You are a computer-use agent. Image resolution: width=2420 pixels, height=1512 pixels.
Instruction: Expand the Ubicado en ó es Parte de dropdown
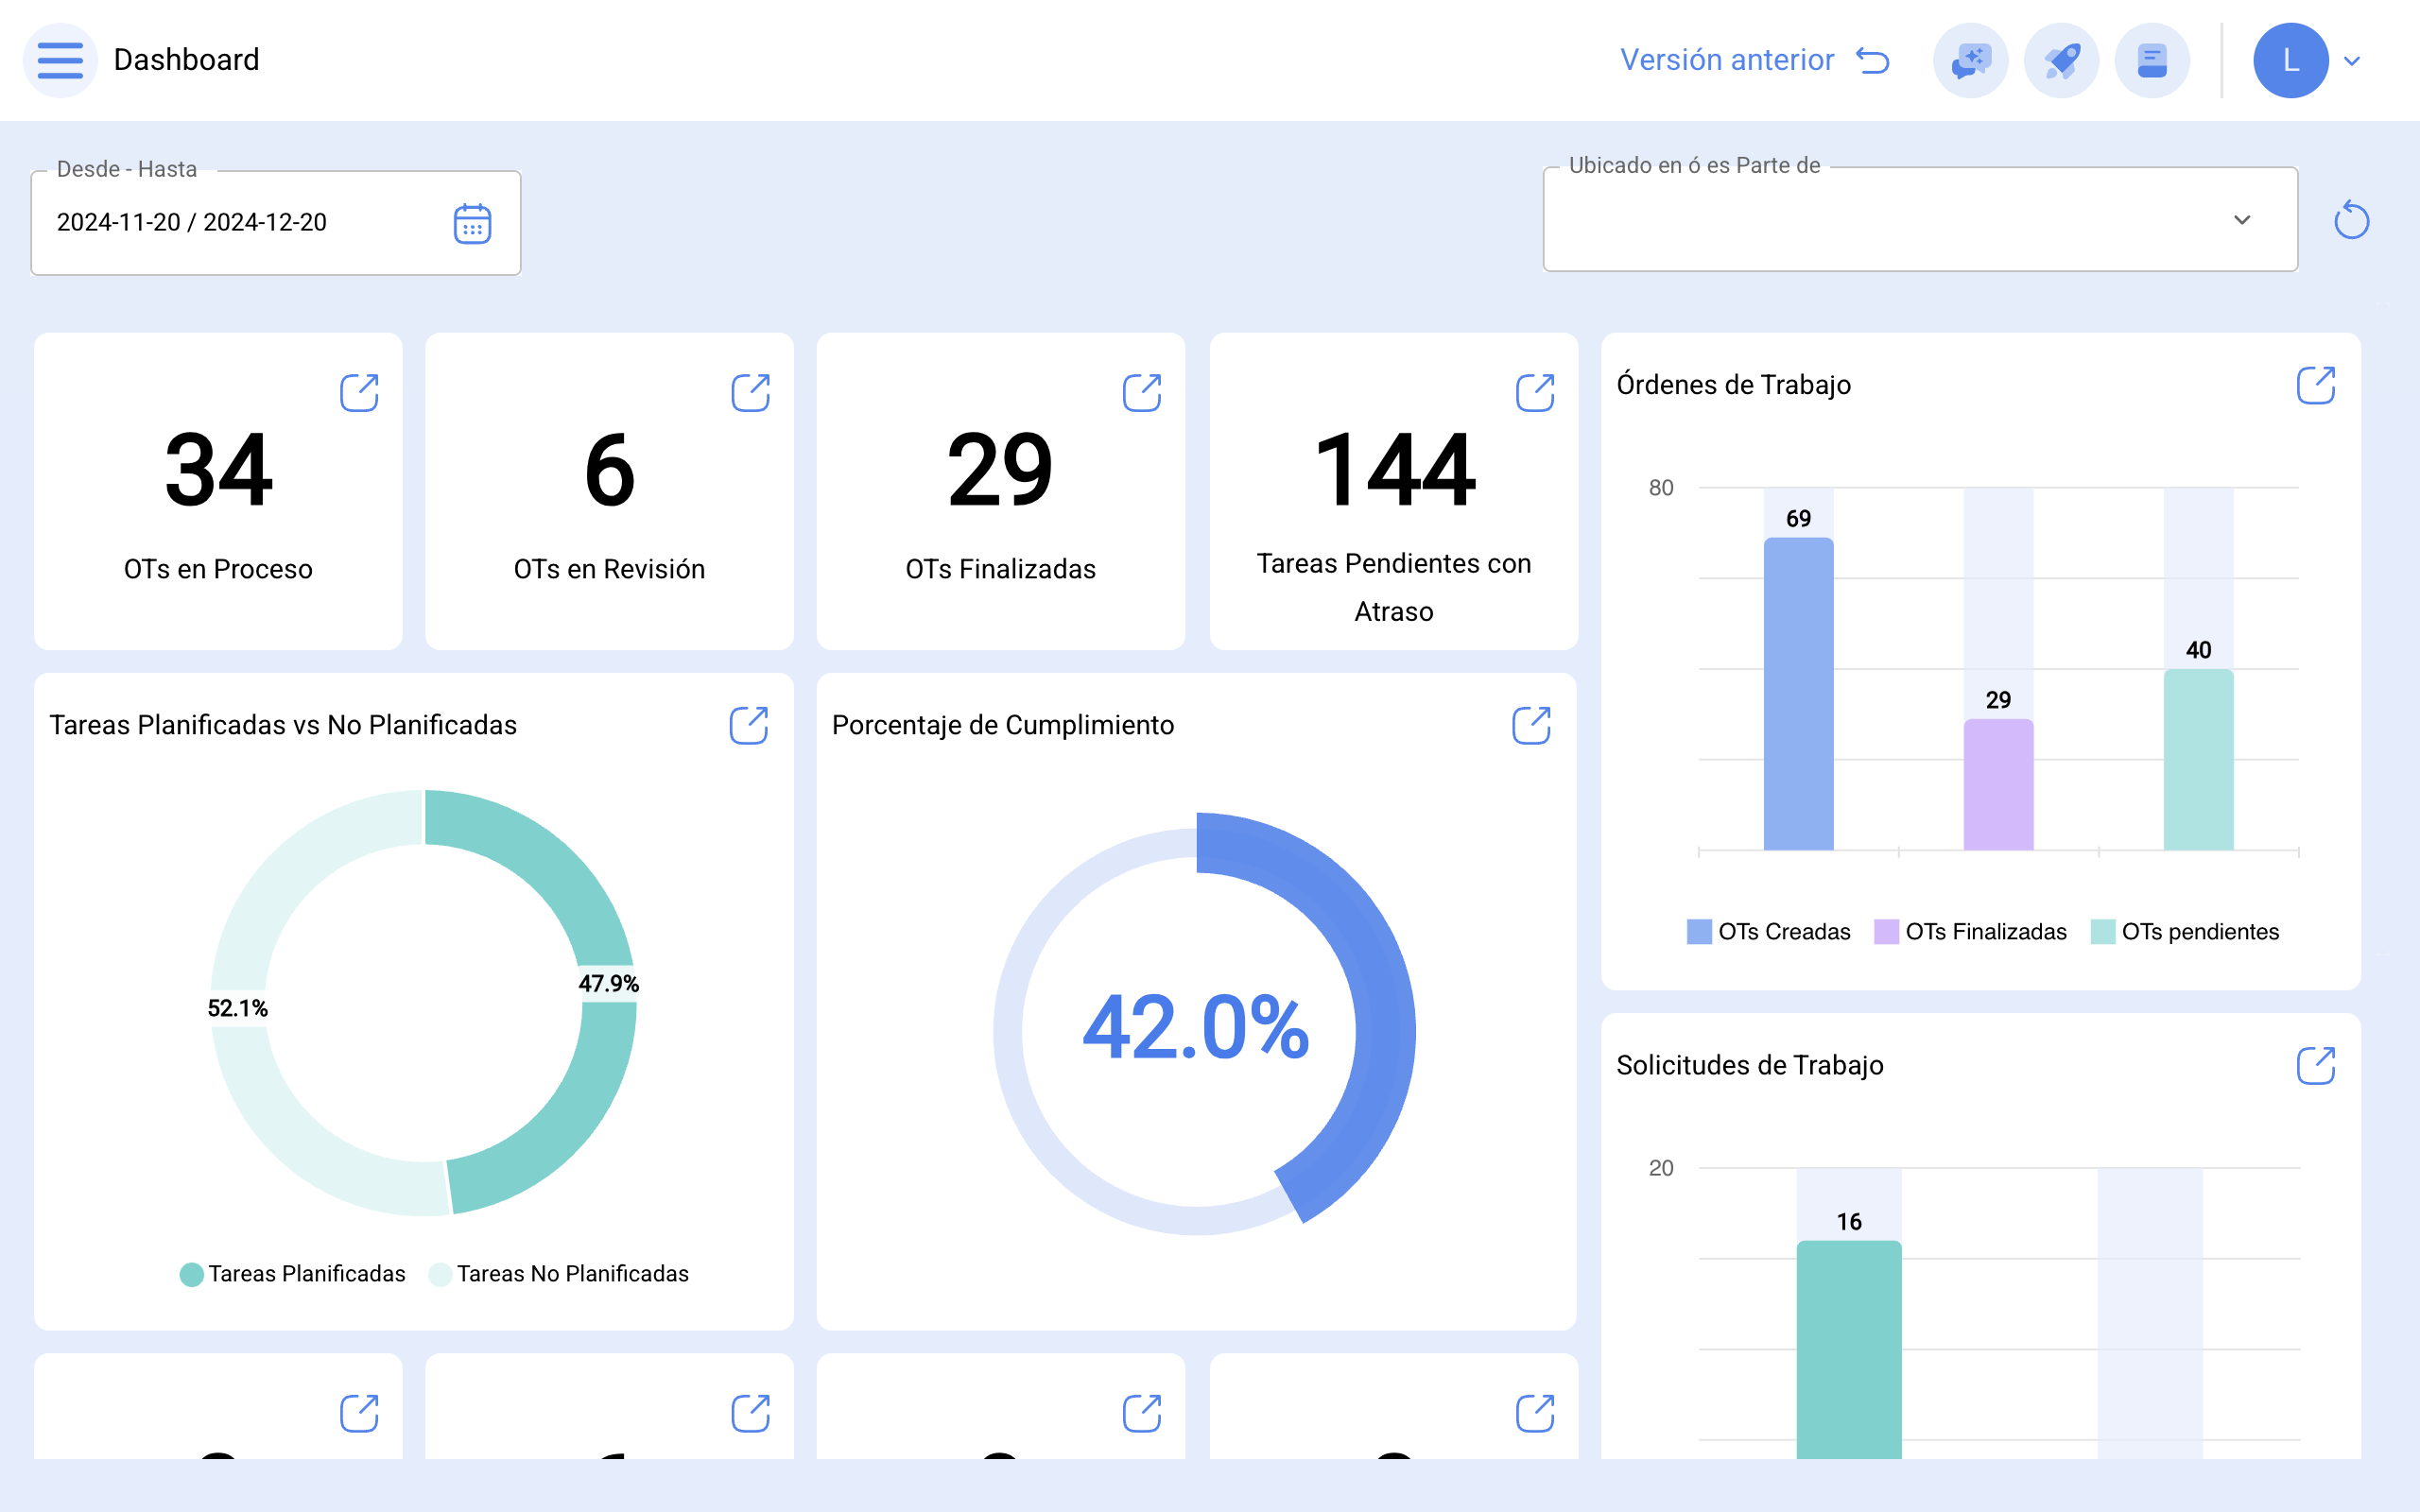pos(2242,220)
